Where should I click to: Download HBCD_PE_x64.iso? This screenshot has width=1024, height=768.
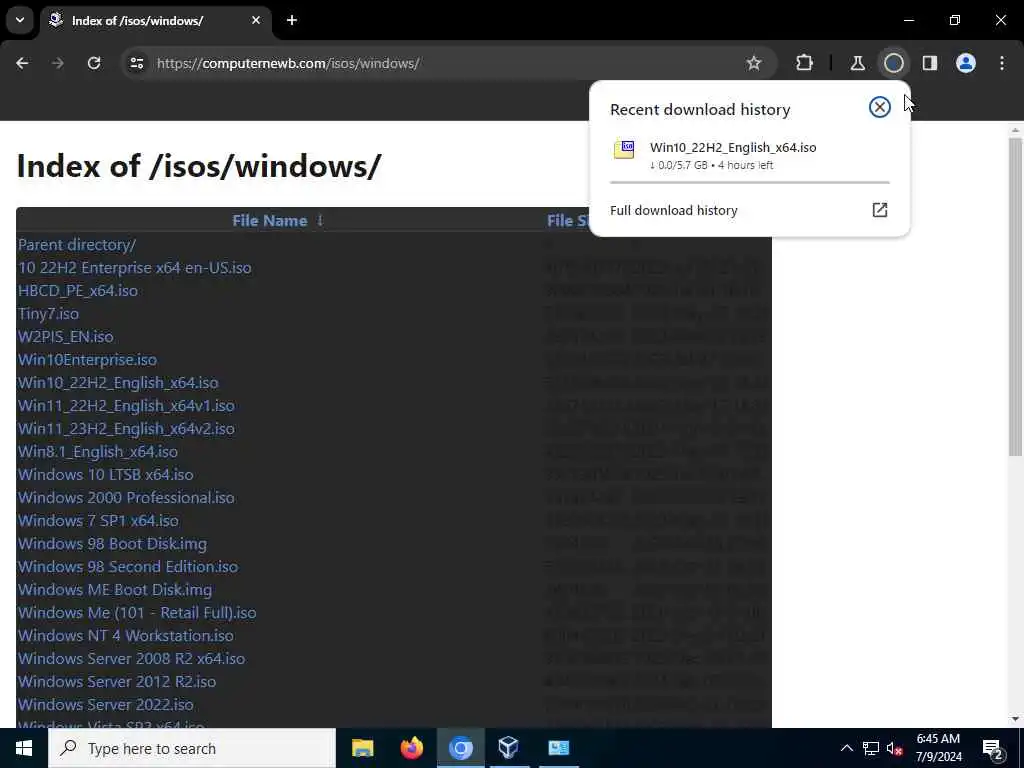pyautogui.click(x=78, y=291)
